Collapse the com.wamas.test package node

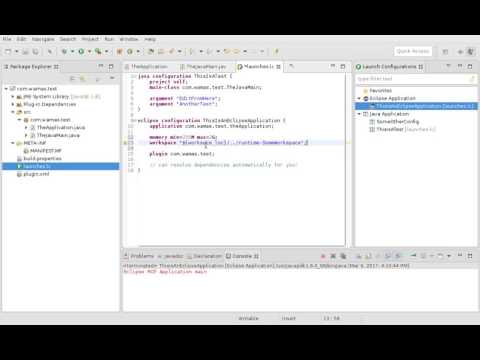(x=19, y=120)
